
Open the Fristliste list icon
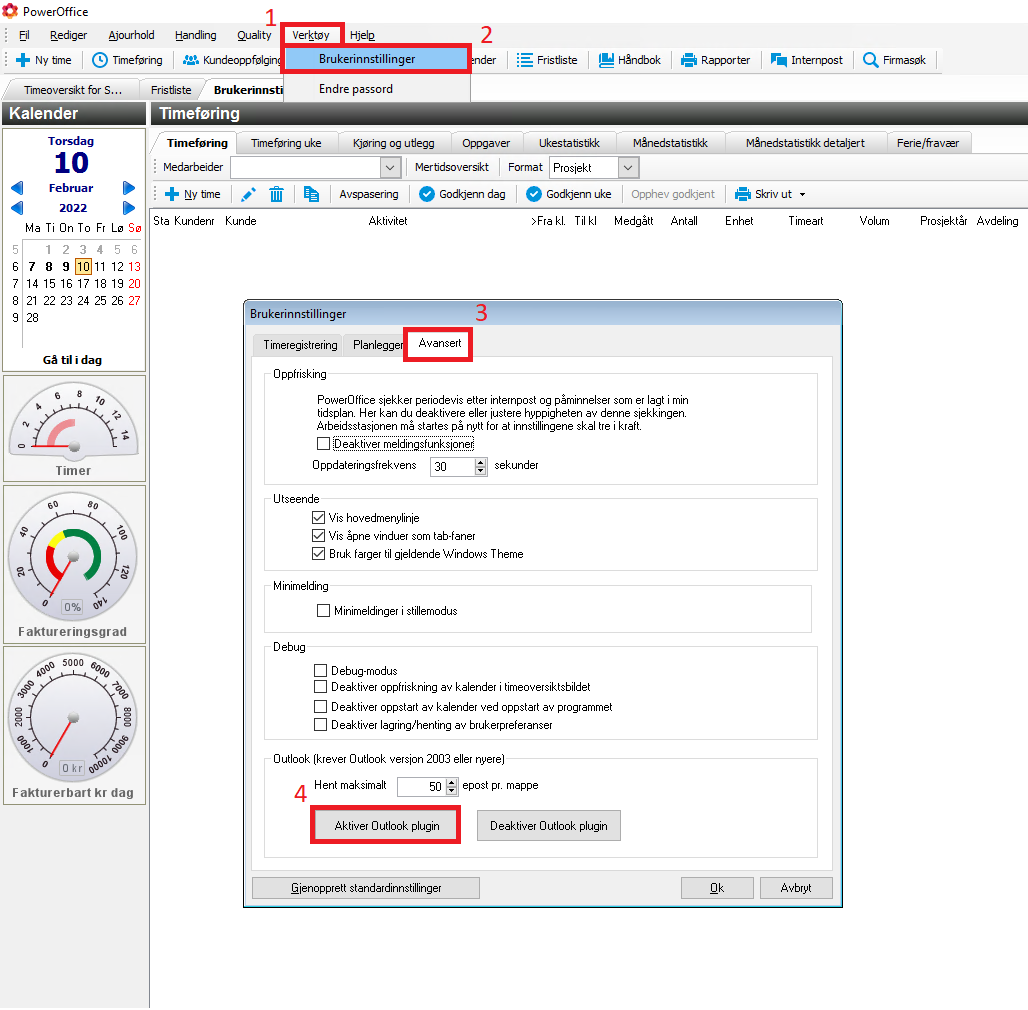524,60
